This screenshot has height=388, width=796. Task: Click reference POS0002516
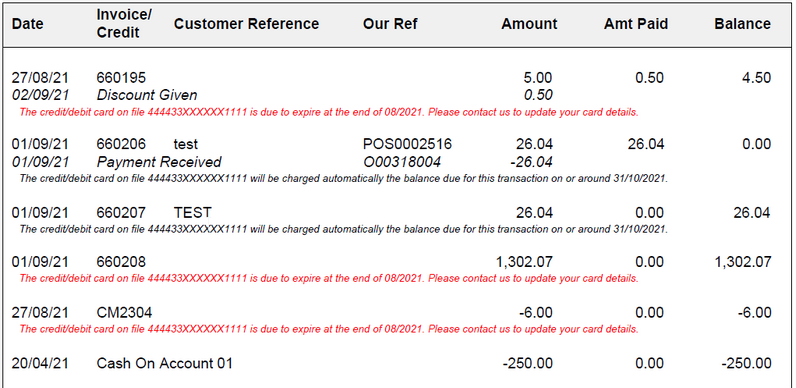(407, 144)
